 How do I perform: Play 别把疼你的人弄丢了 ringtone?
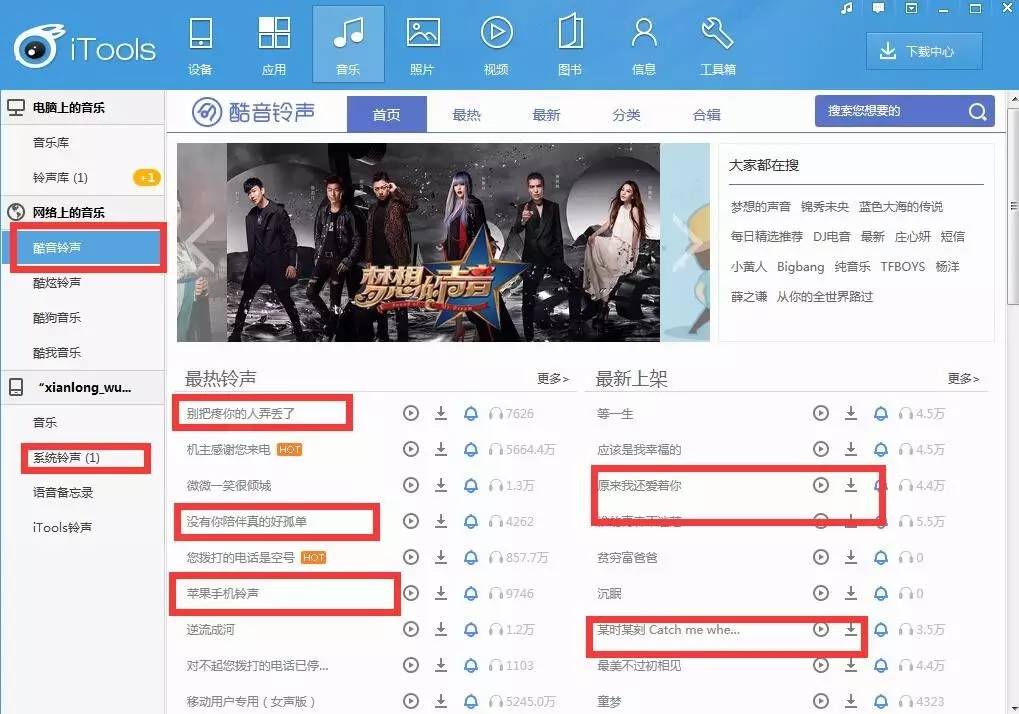click(x=411, y=413)
